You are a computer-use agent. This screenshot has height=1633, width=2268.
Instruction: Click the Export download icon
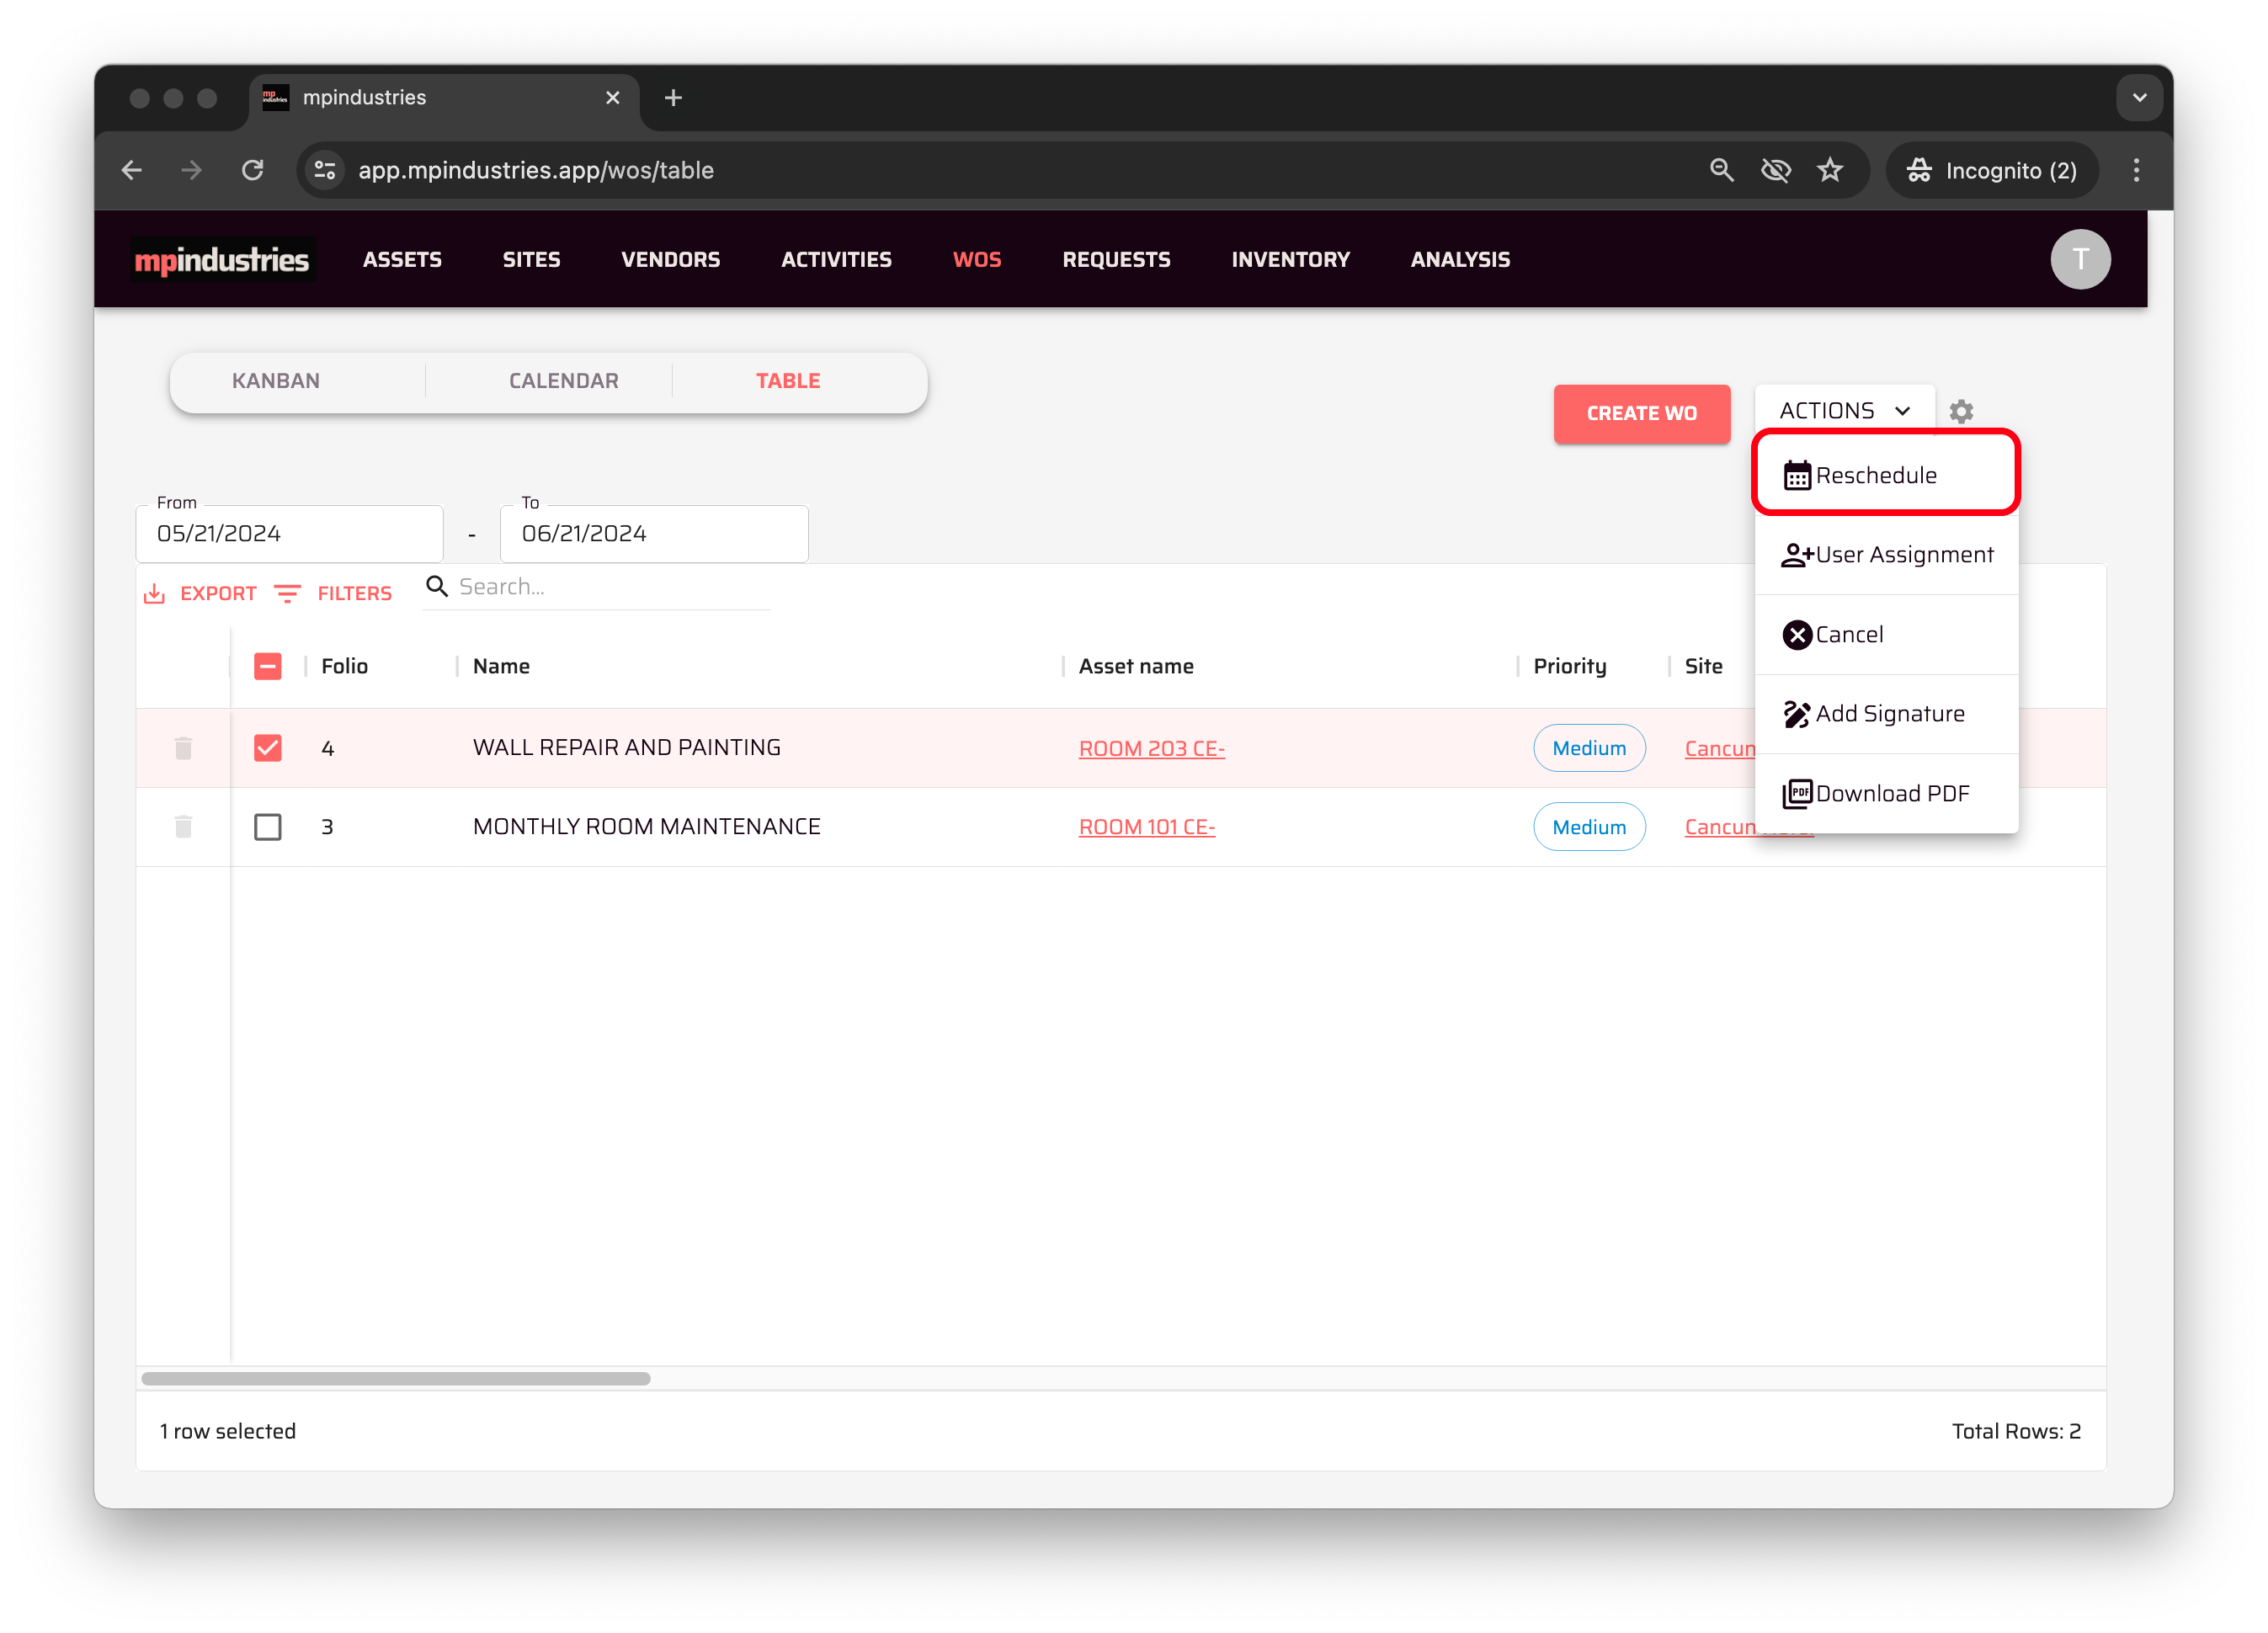click(154, 594)
